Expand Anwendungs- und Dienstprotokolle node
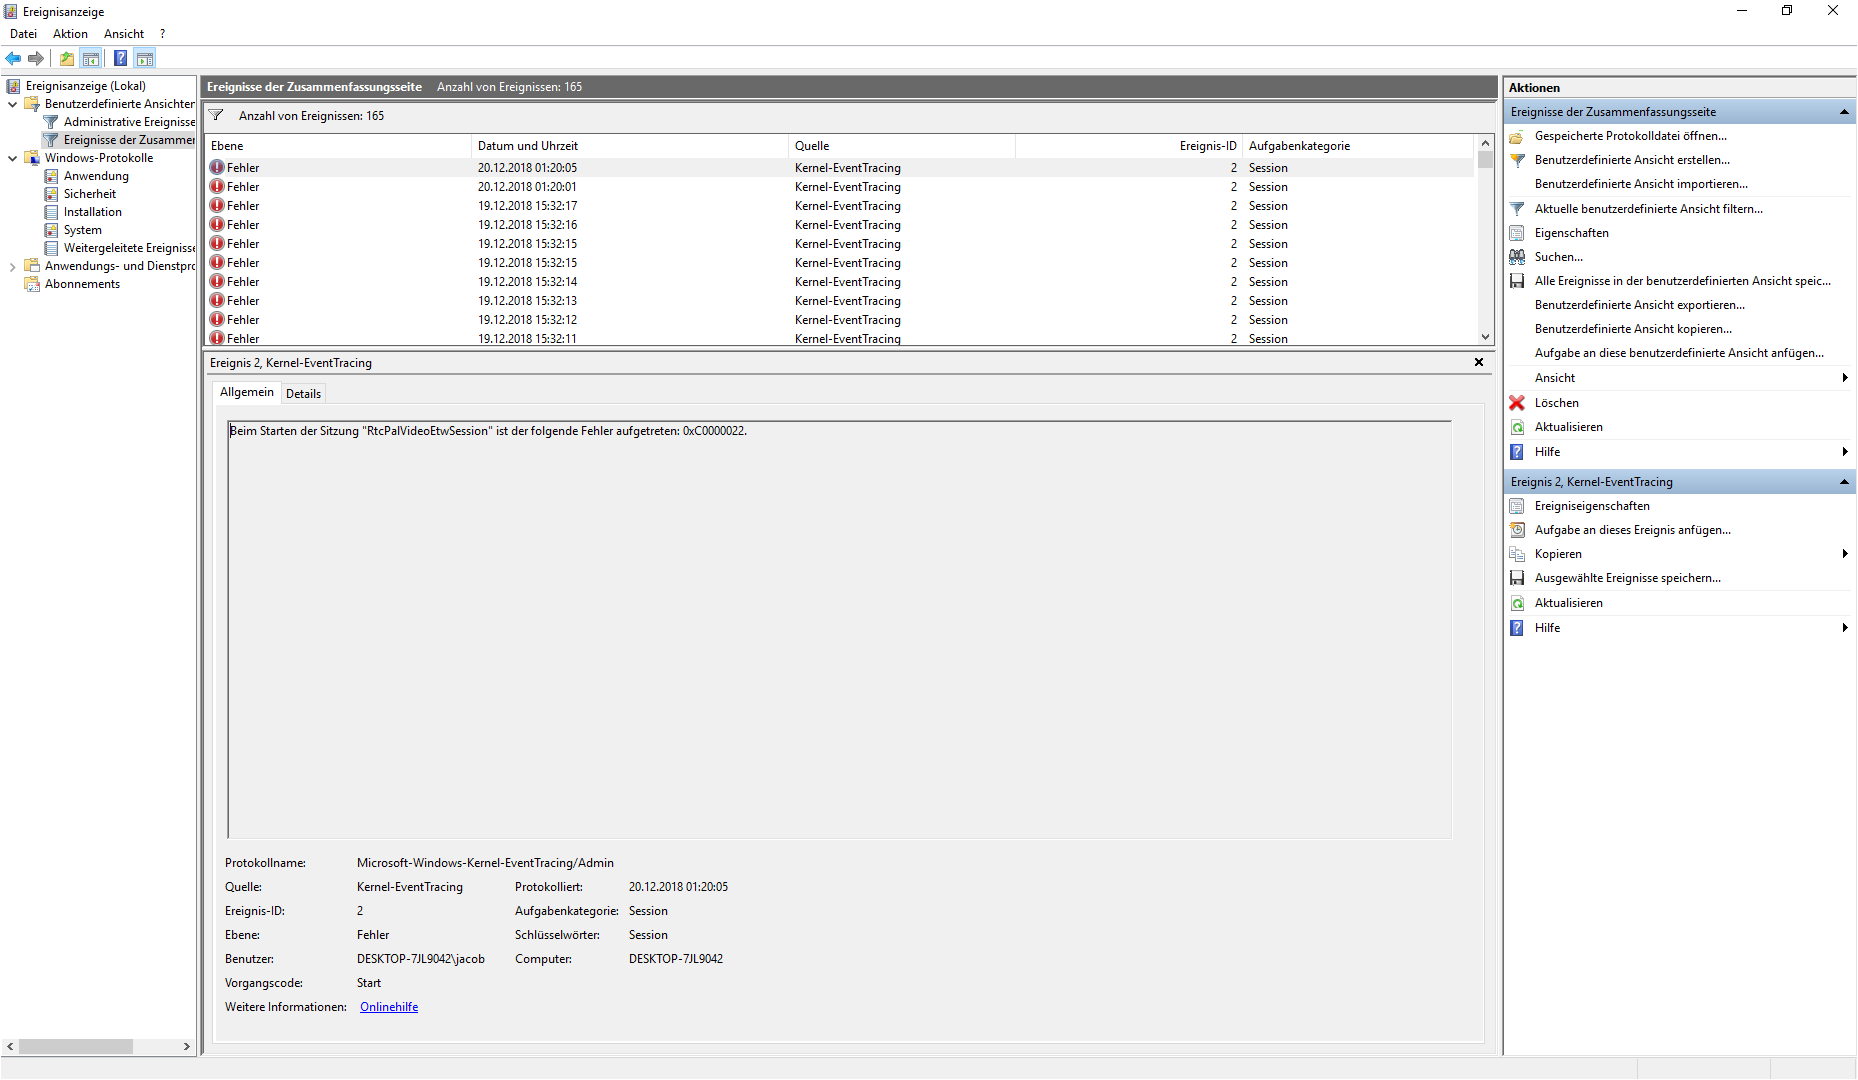The height and width of the screenshot is (1080, 1858). [12, 266]
